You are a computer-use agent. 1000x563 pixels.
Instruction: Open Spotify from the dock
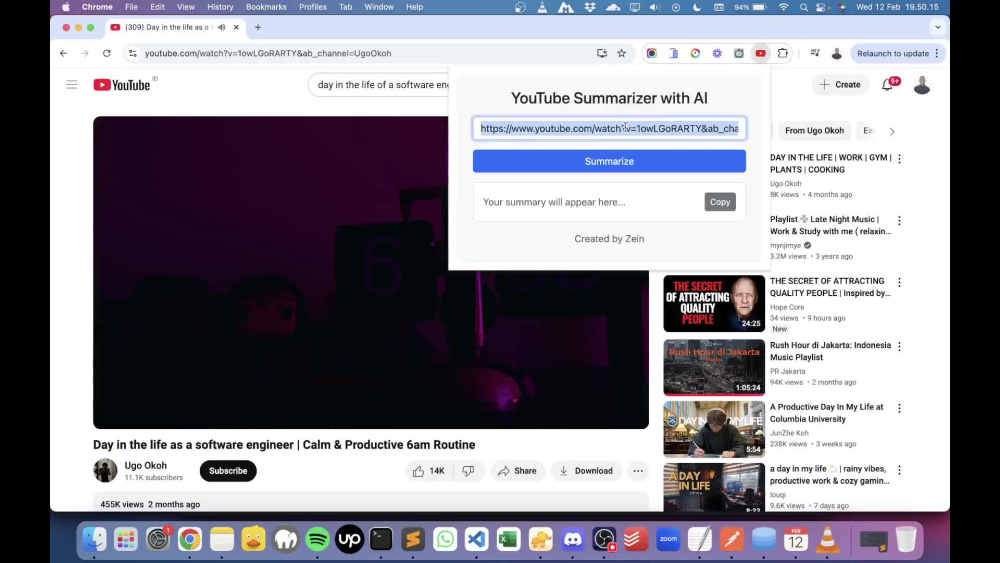[318, 539]
